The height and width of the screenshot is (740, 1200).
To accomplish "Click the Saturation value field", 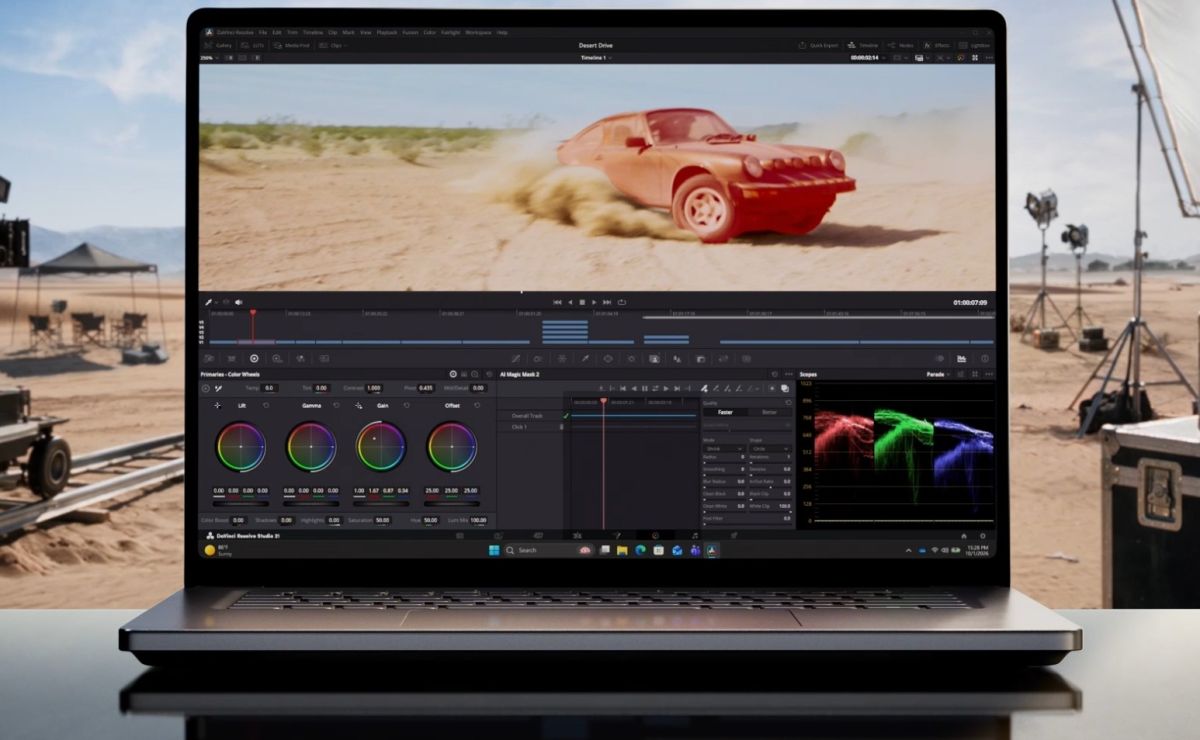I will 382,520.
